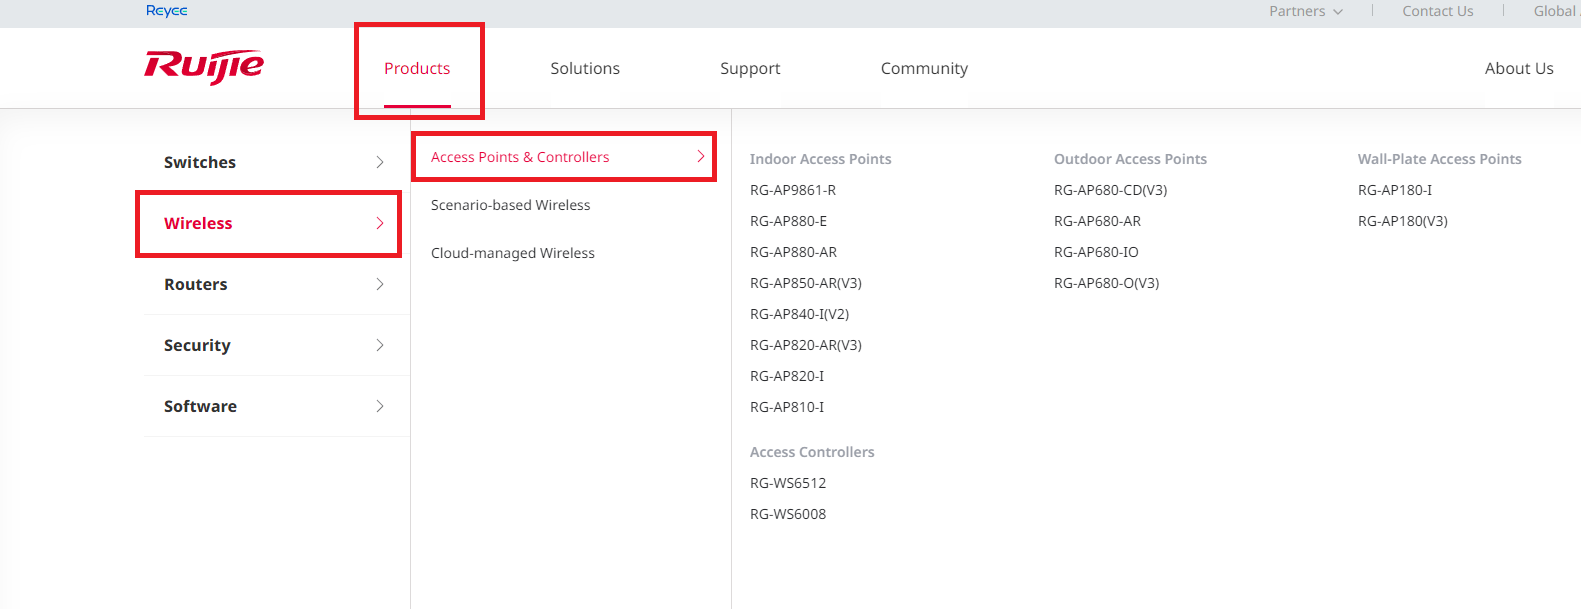1581x609 pixels.
Task: Expand Routers category chevron
Action: [x=380, y=284]
